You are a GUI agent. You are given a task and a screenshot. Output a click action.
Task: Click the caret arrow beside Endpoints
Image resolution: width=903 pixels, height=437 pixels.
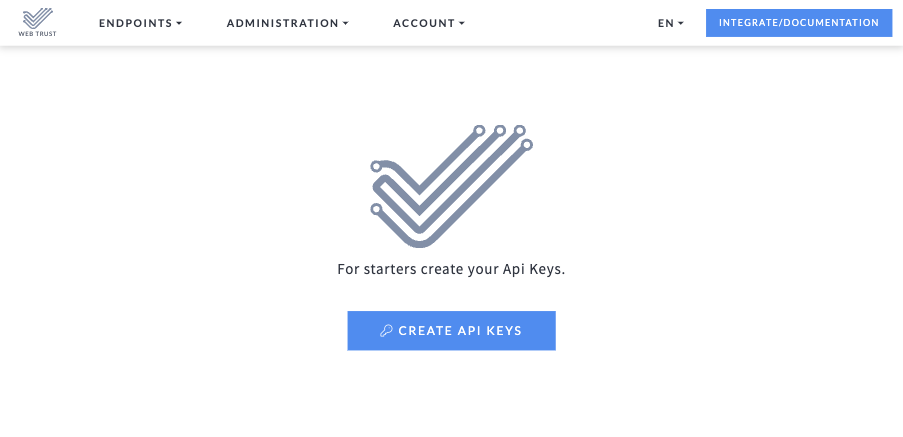click(x=179, y=24)
